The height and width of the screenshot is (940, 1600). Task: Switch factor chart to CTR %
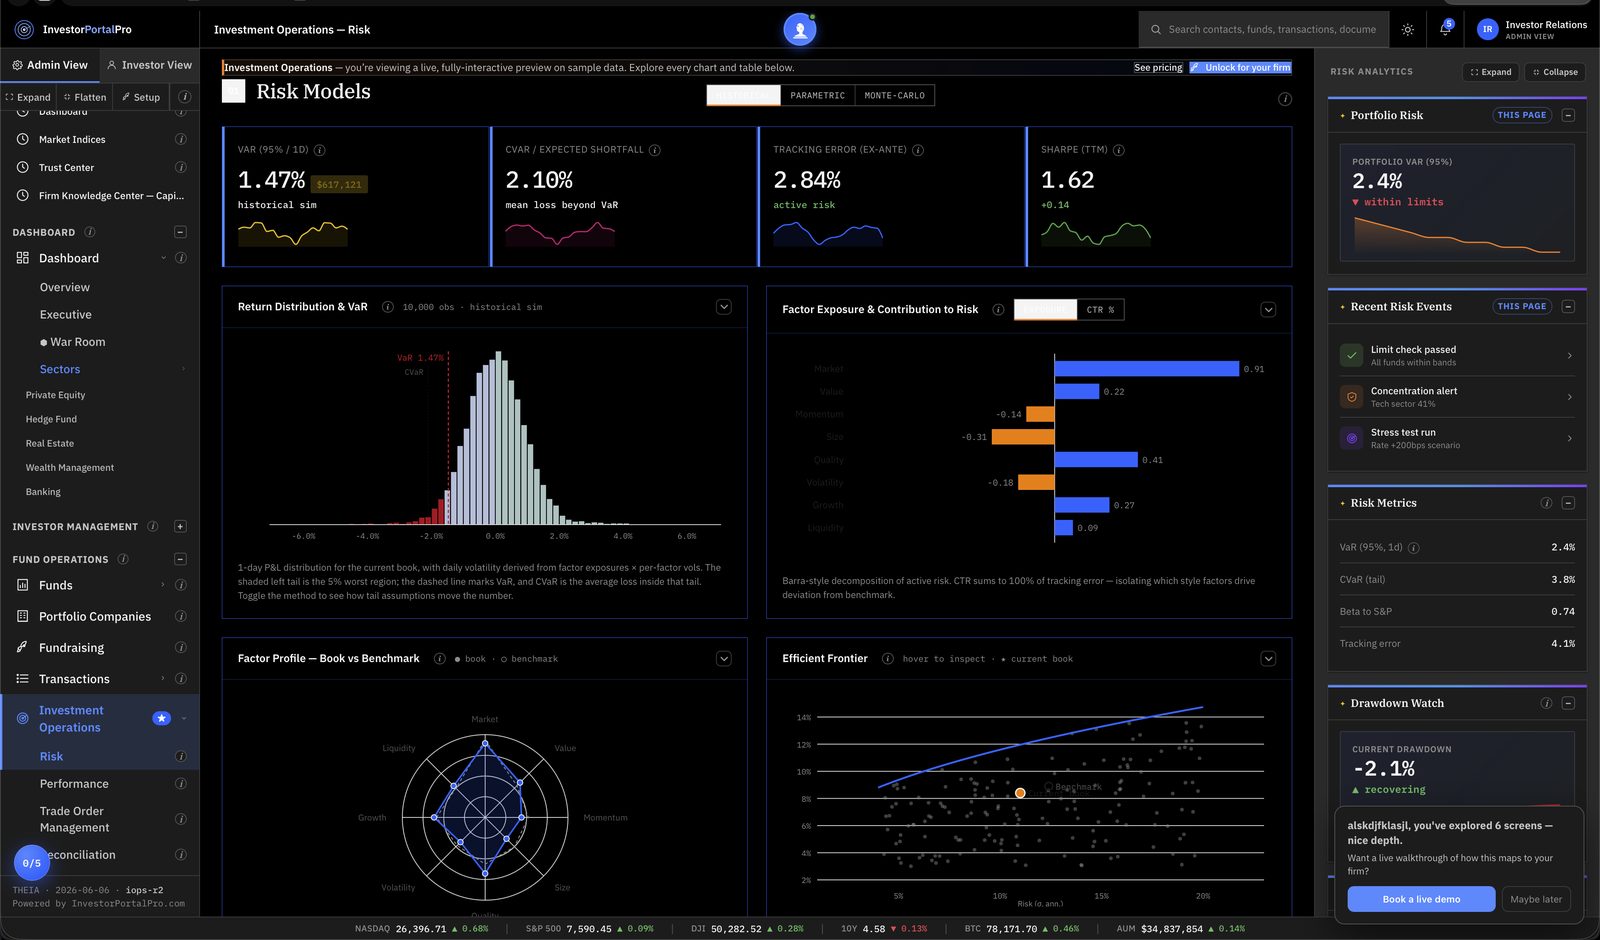1101,310
